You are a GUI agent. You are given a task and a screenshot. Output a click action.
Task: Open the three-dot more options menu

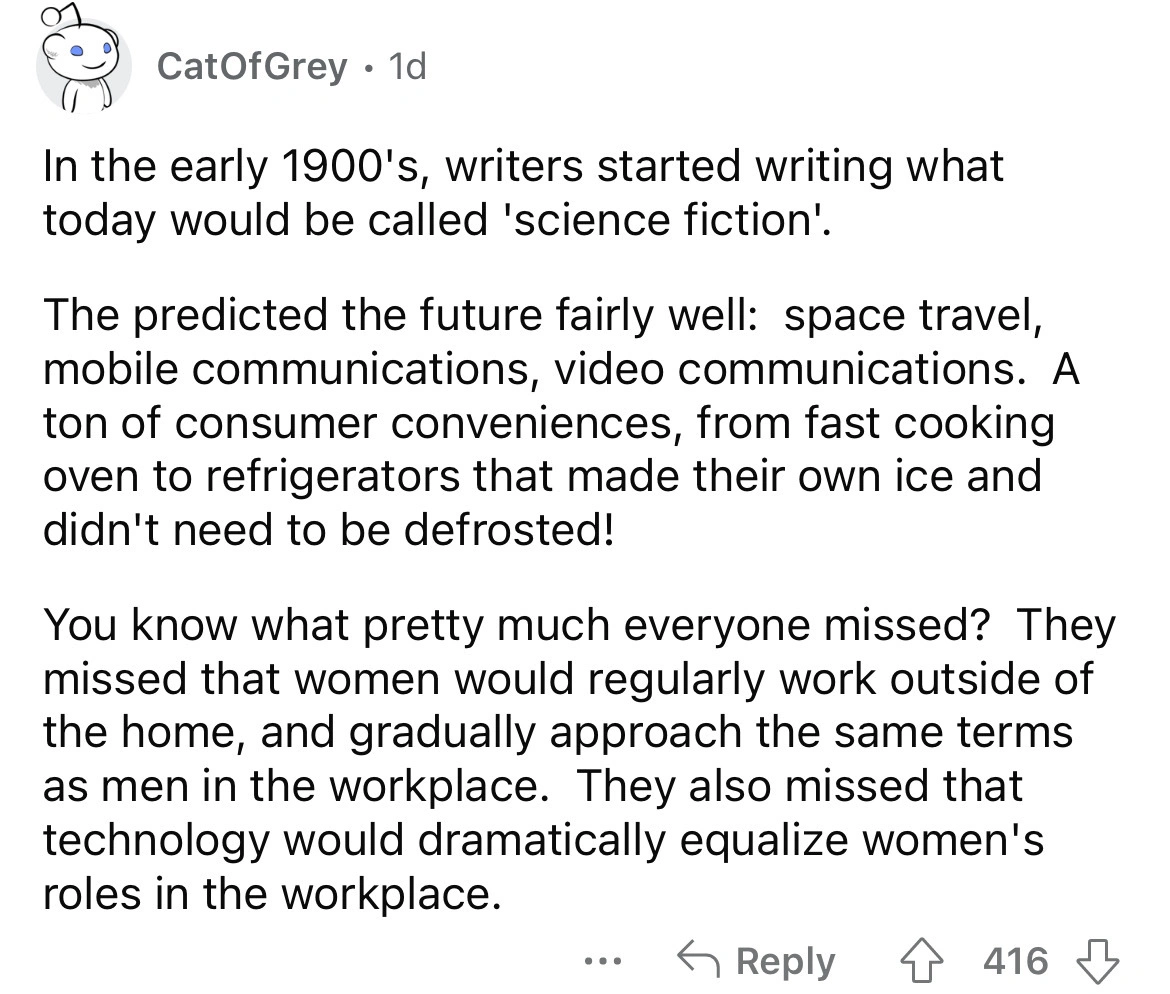(x=606, y=963)
